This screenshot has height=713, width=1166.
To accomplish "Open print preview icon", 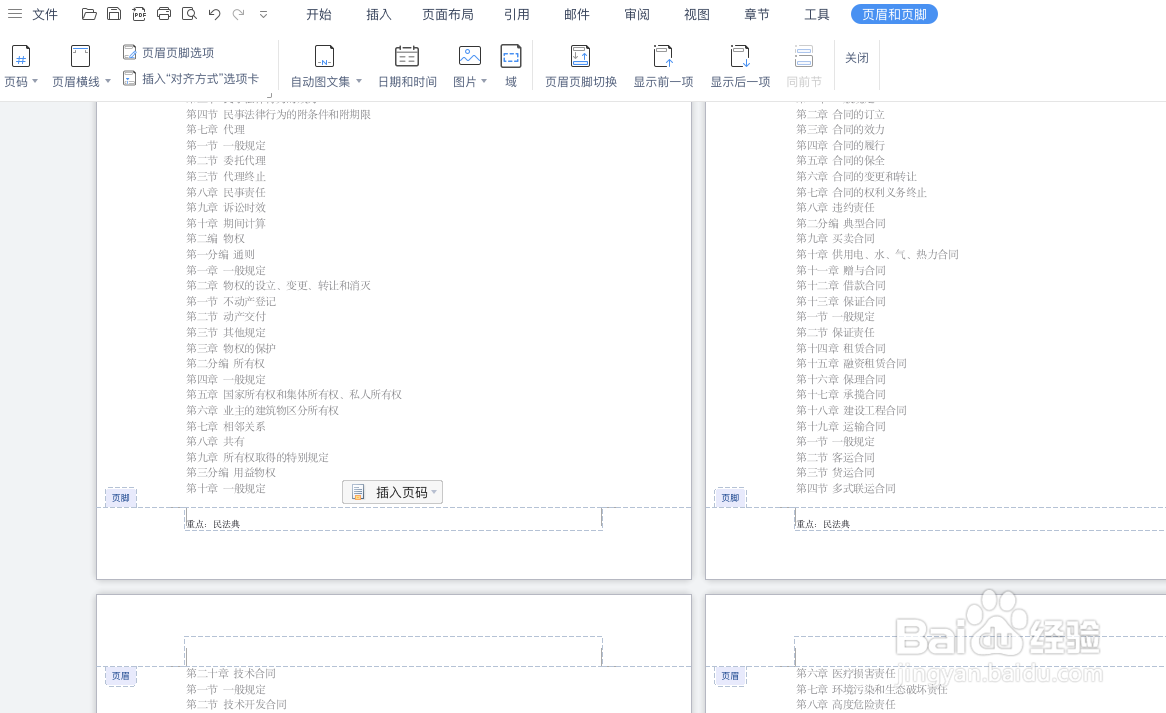I will 190,13.
